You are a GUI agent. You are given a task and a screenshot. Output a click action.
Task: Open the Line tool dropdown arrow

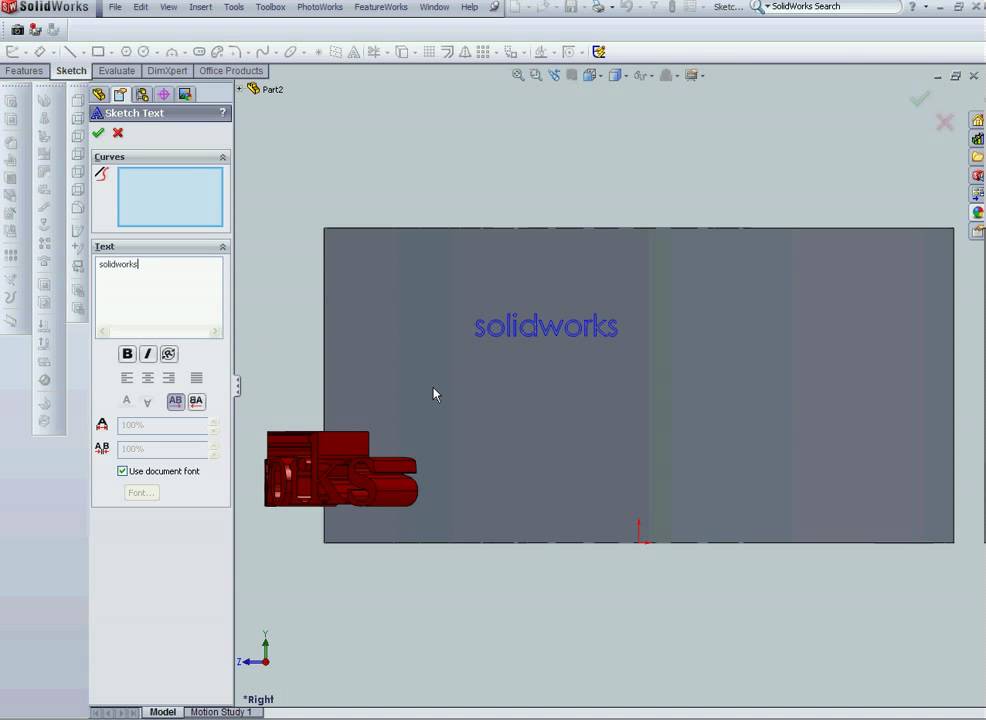click(84, 52)
